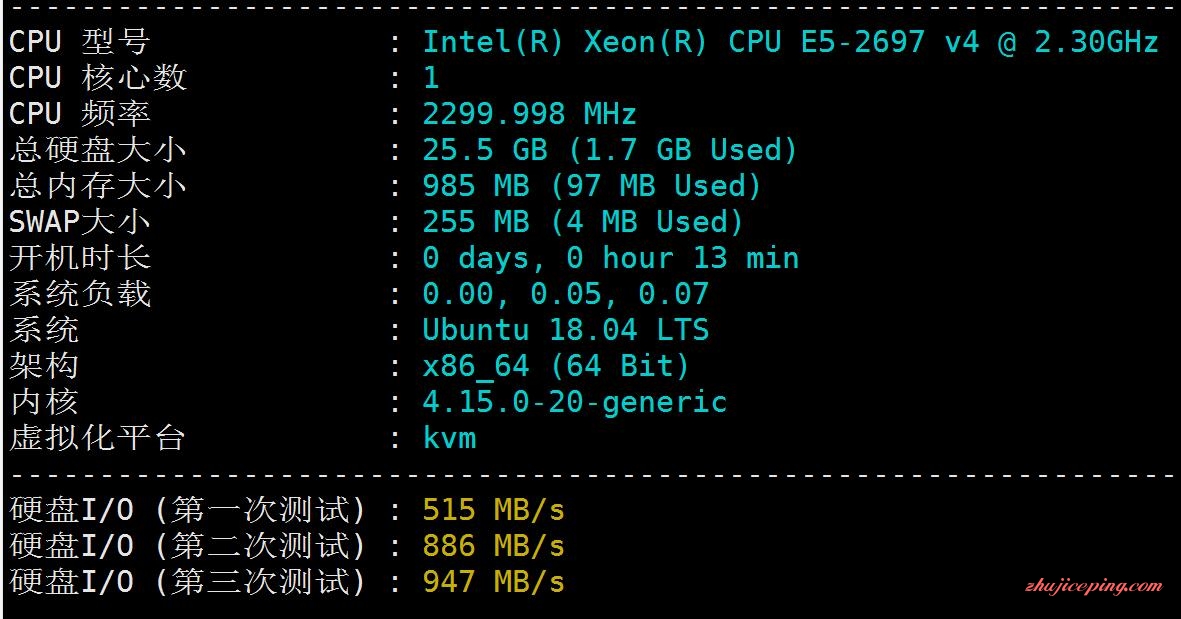1181x619 pixels.
Task: Click the third disk I/O result 947 MB/s
Action: click(x=493, y=582)
